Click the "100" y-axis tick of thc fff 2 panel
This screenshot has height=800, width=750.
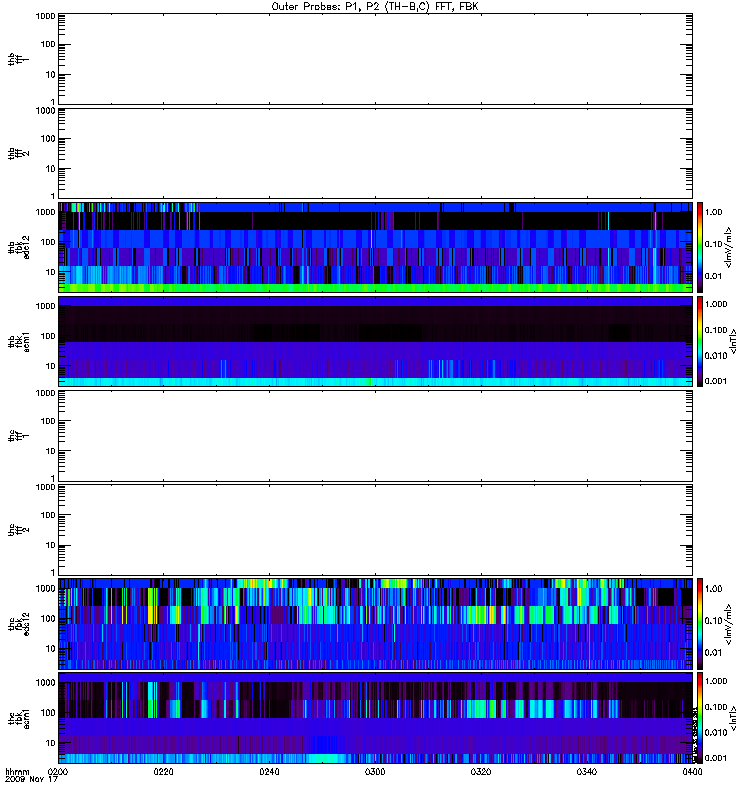[48, 515]
